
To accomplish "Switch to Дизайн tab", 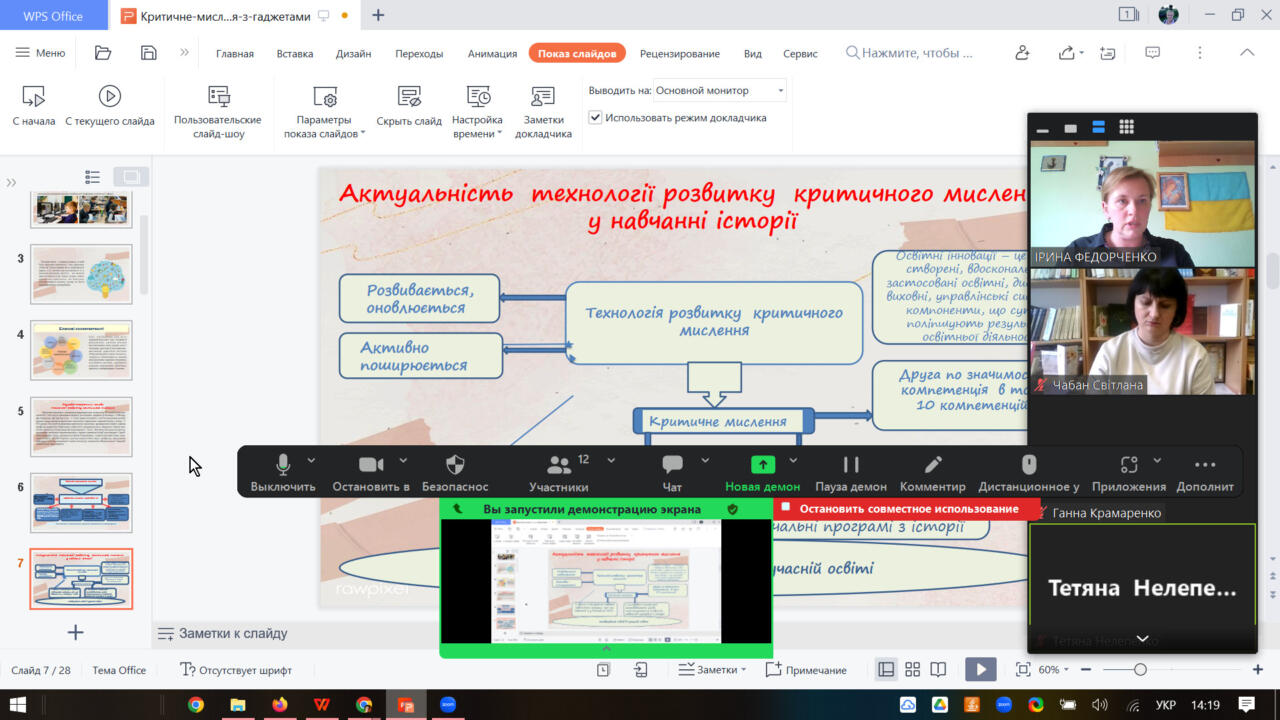I will click(x=353, y=53).
